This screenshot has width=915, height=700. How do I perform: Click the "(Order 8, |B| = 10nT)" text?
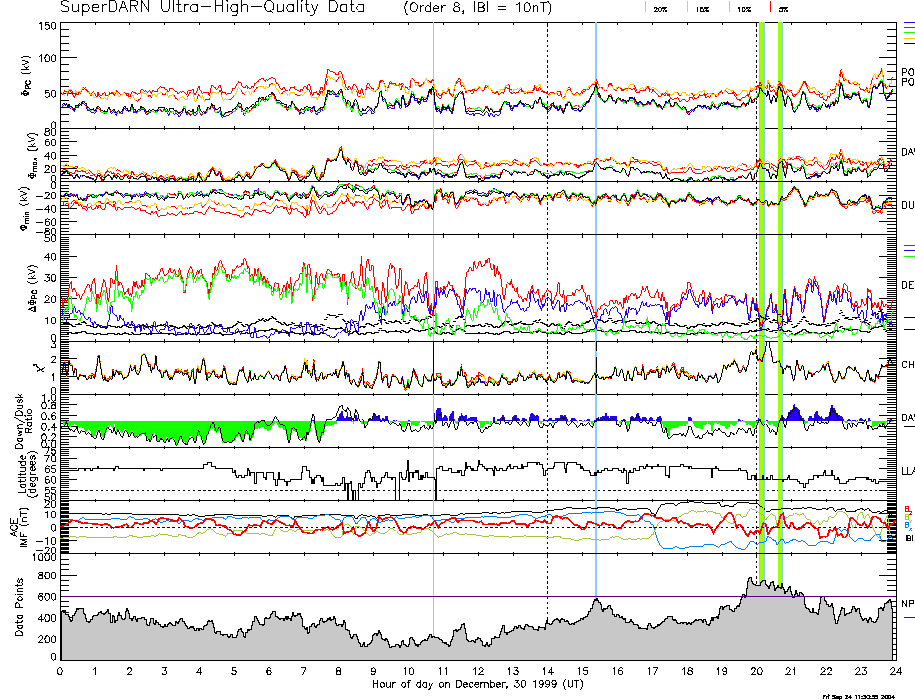[489, 9]
